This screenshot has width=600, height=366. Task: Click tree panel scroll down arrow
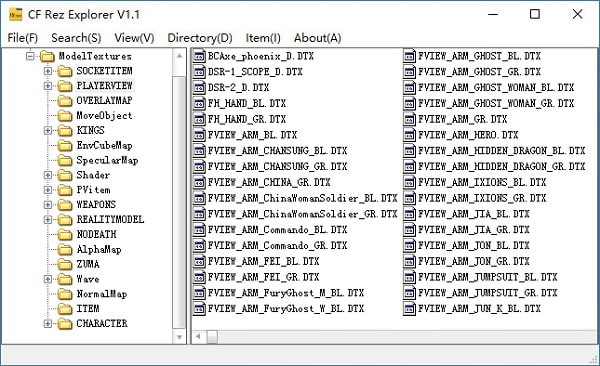[179, 337]
